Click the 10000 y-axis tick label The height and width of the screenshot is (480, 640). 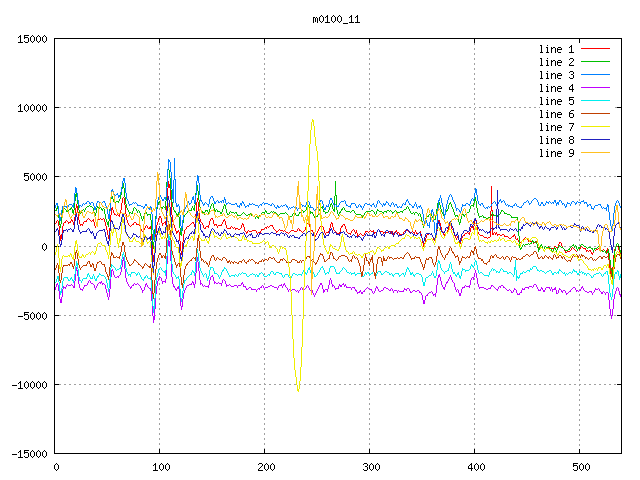[32, 108]
